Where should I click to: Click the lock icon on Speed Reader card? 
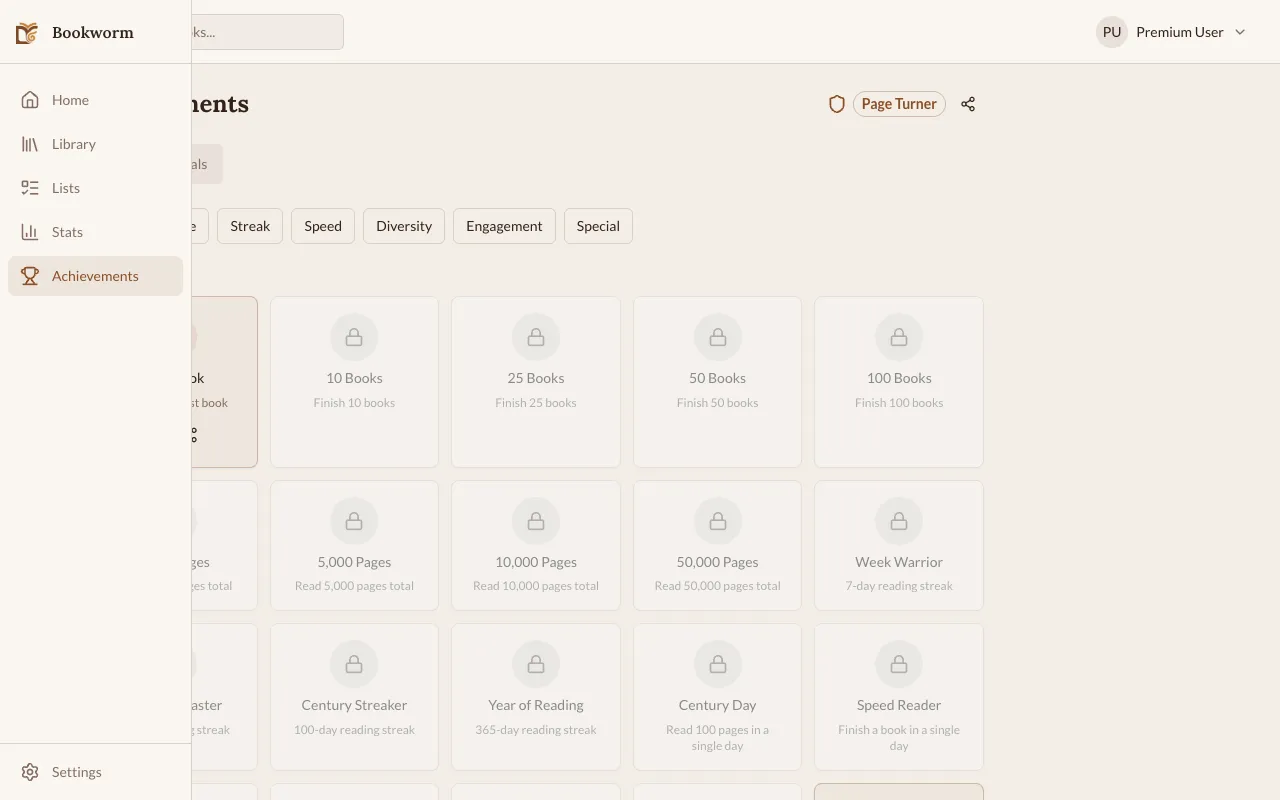(x=899, y=665)
